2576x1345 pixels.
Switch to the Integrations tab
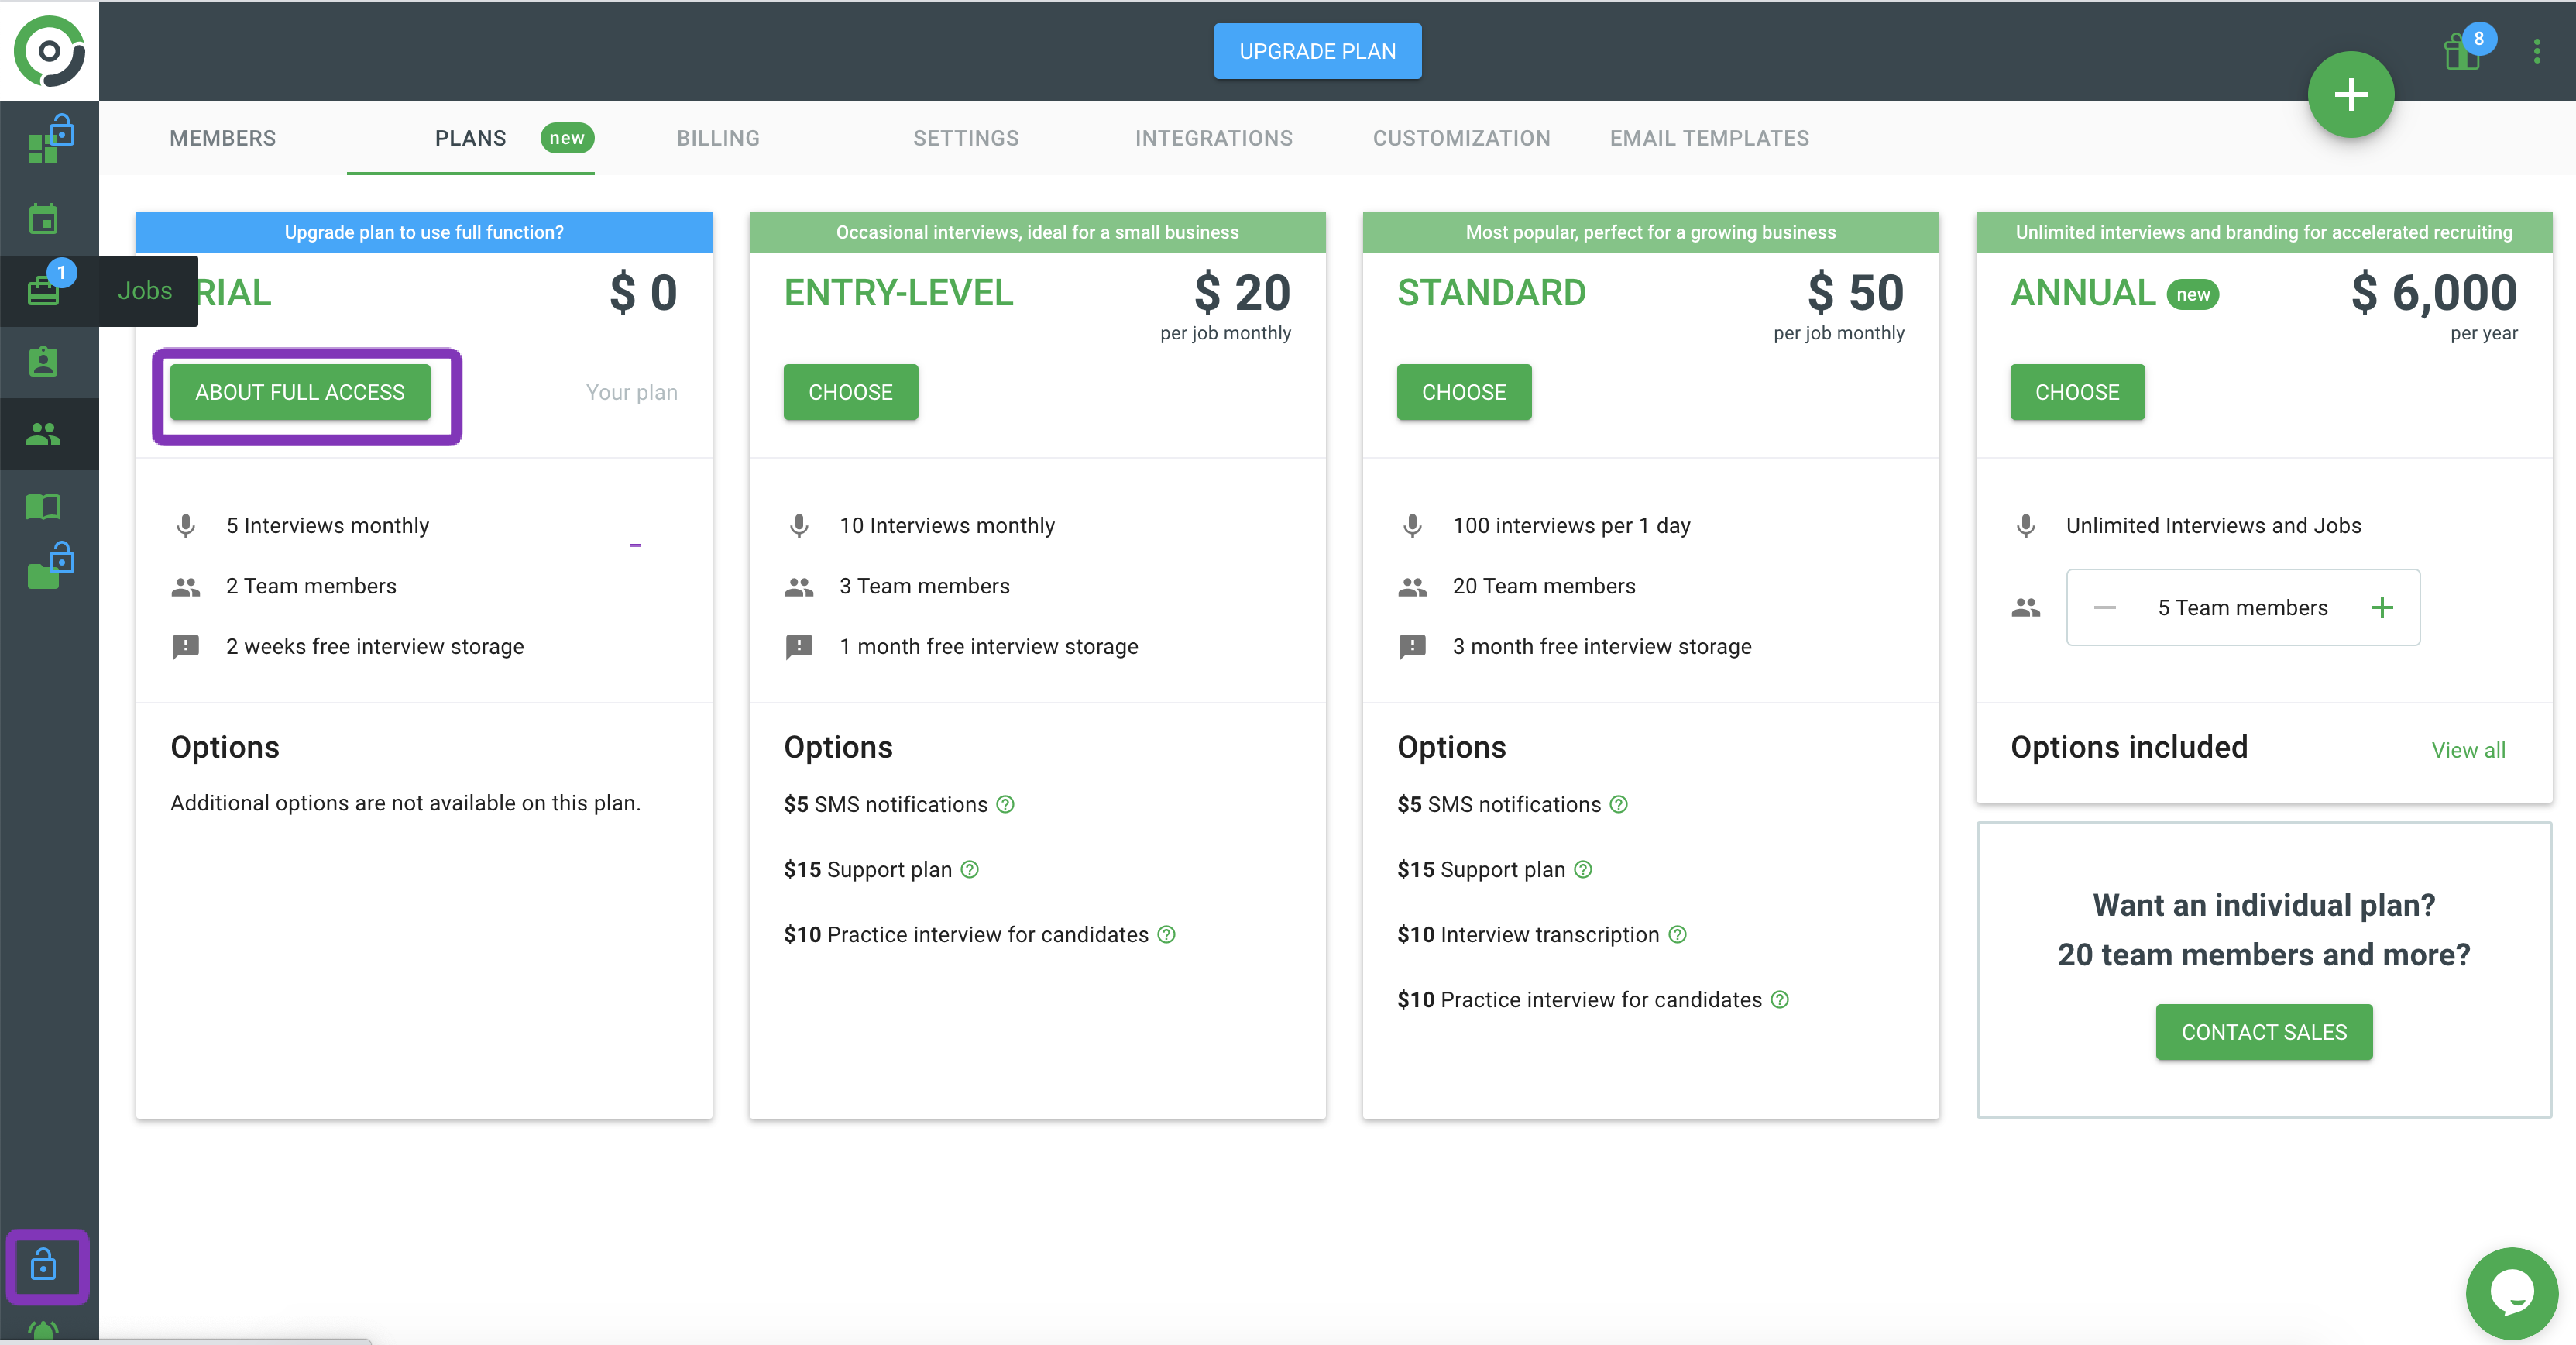(x=1213, y=138)
